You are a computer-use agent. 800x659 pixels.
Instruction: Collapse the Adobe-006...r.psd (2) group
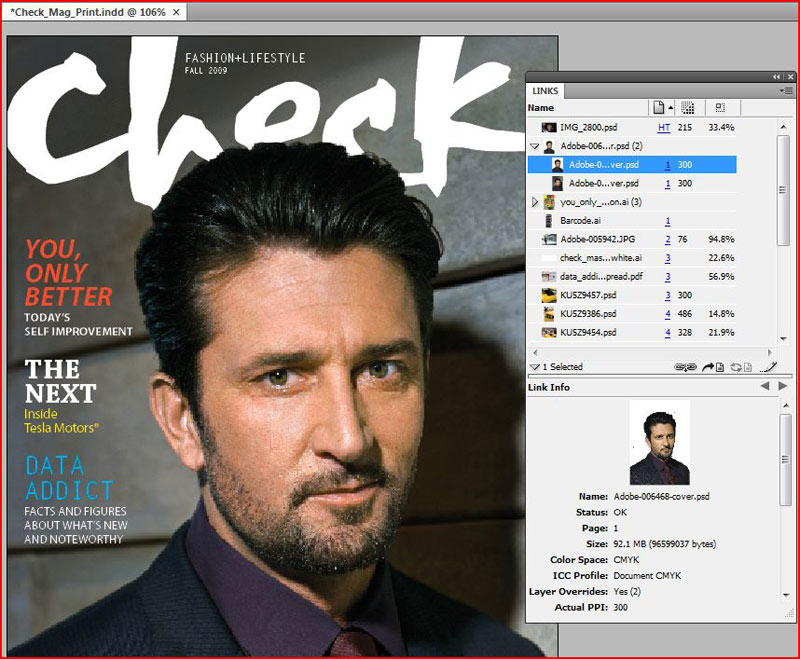(534, 146)
